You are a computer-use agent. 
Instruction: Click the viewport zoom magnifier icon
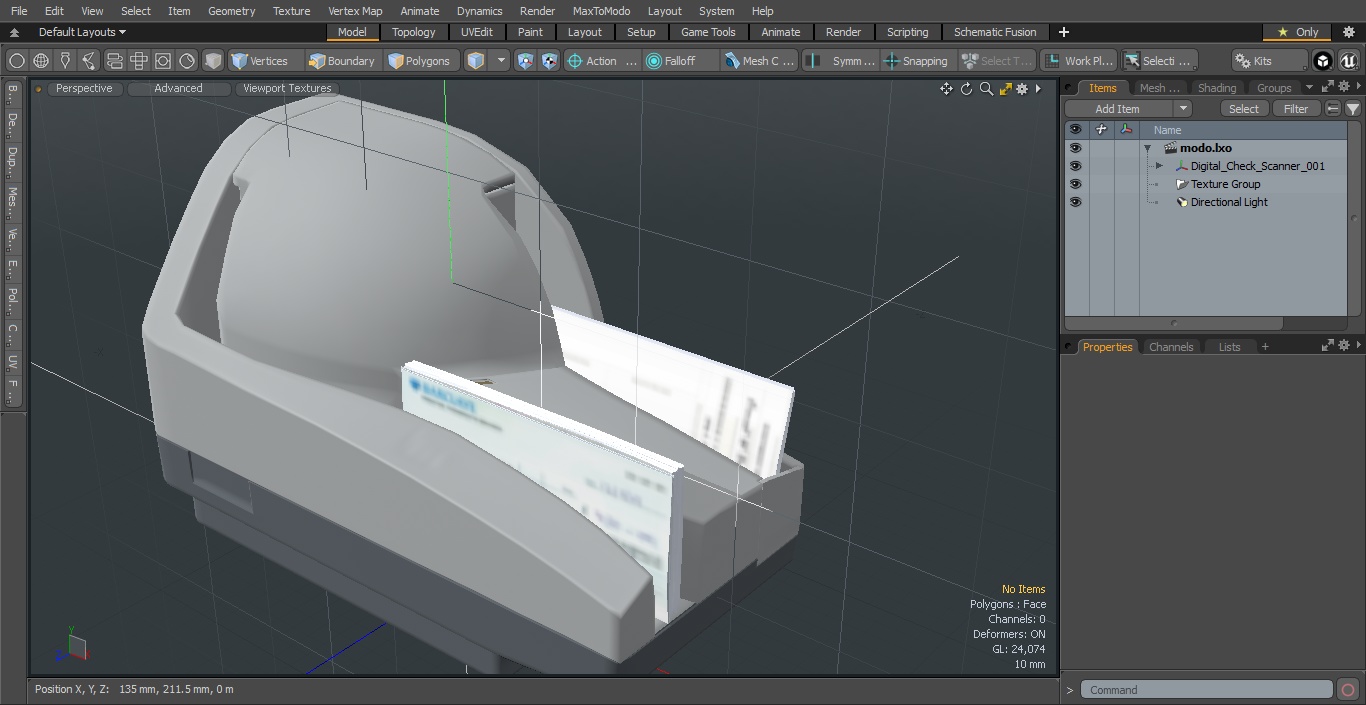[986, 89]
